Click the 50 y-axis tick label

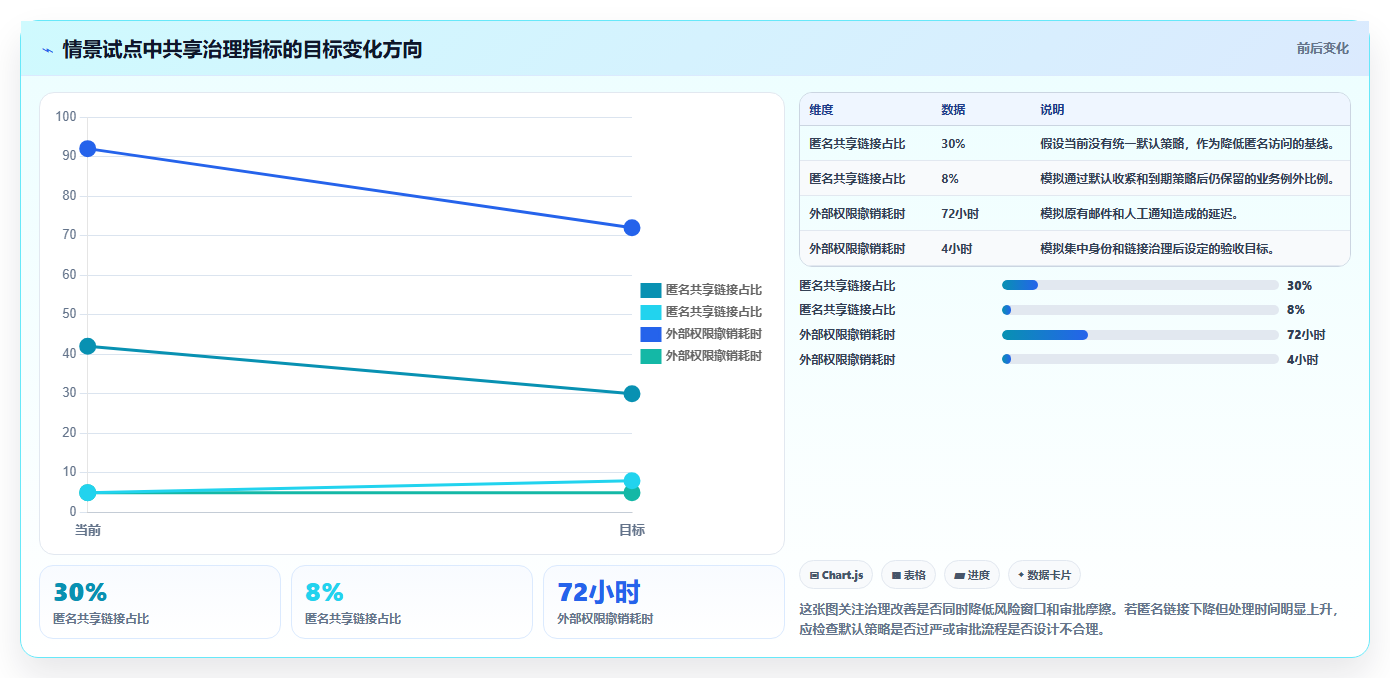69,314
